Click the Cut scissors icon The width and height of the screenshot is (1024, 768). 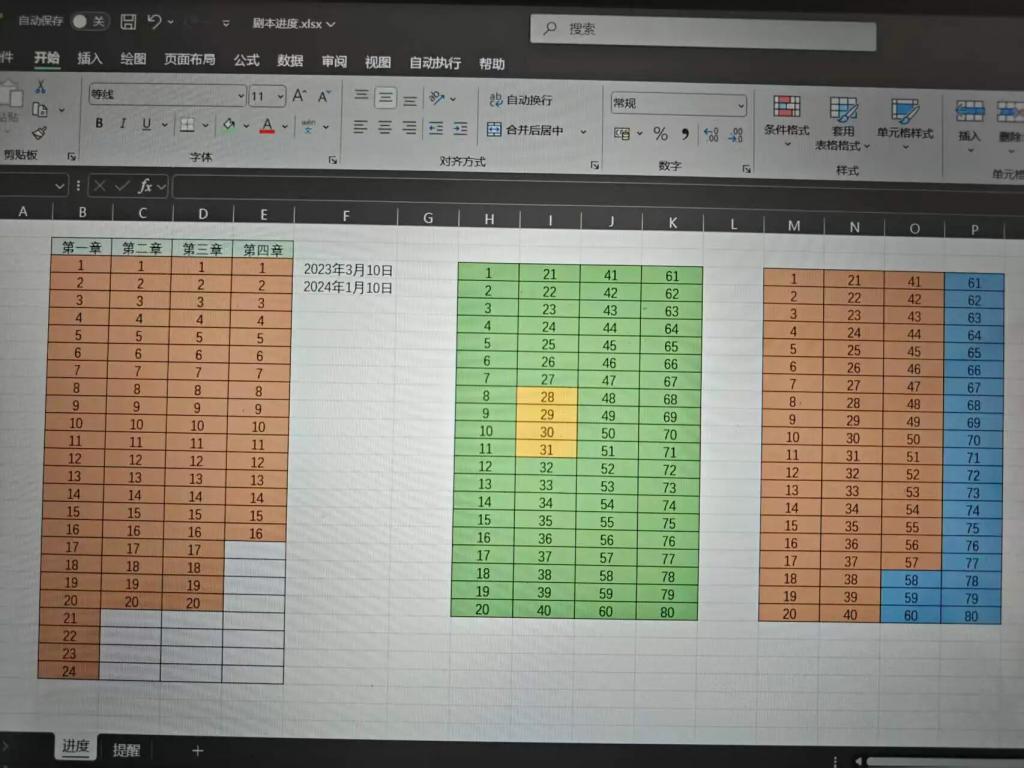[40, 87]
